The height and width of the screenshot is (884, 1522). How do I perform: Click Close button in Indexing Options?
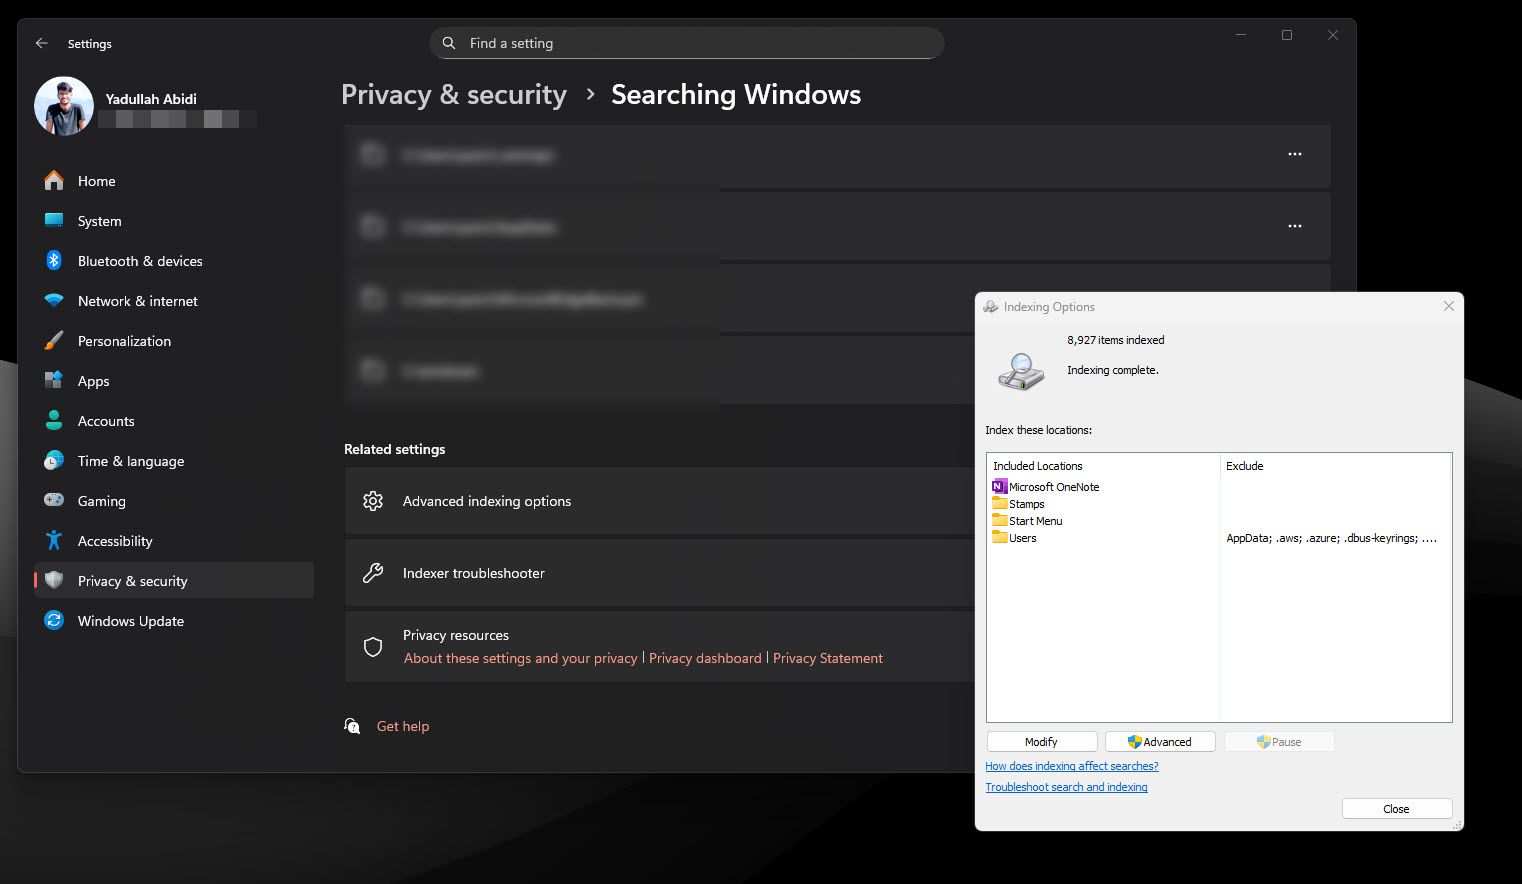(x=1397, y=809)
